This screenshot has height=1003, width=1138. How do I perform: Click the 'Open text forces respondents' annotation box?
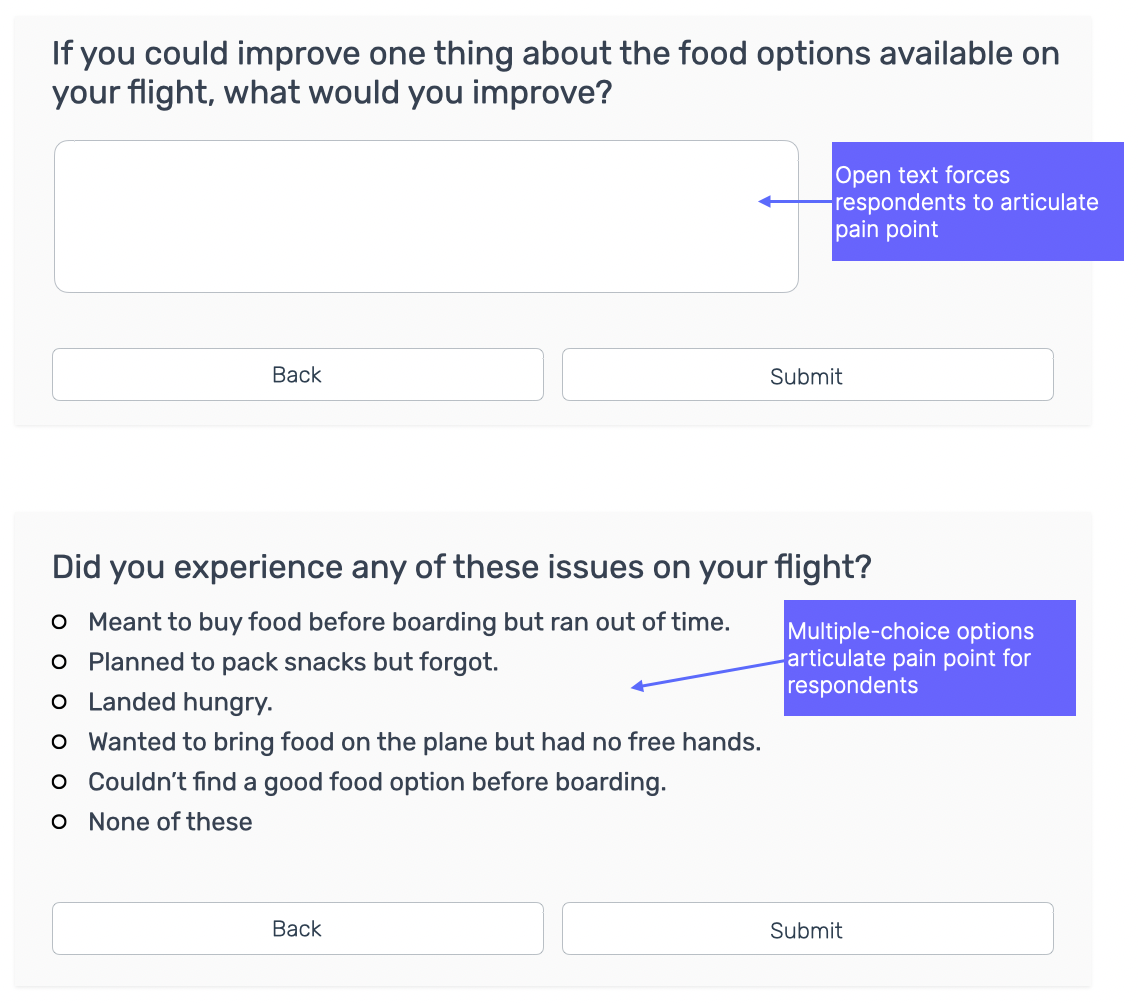(977, 202)
